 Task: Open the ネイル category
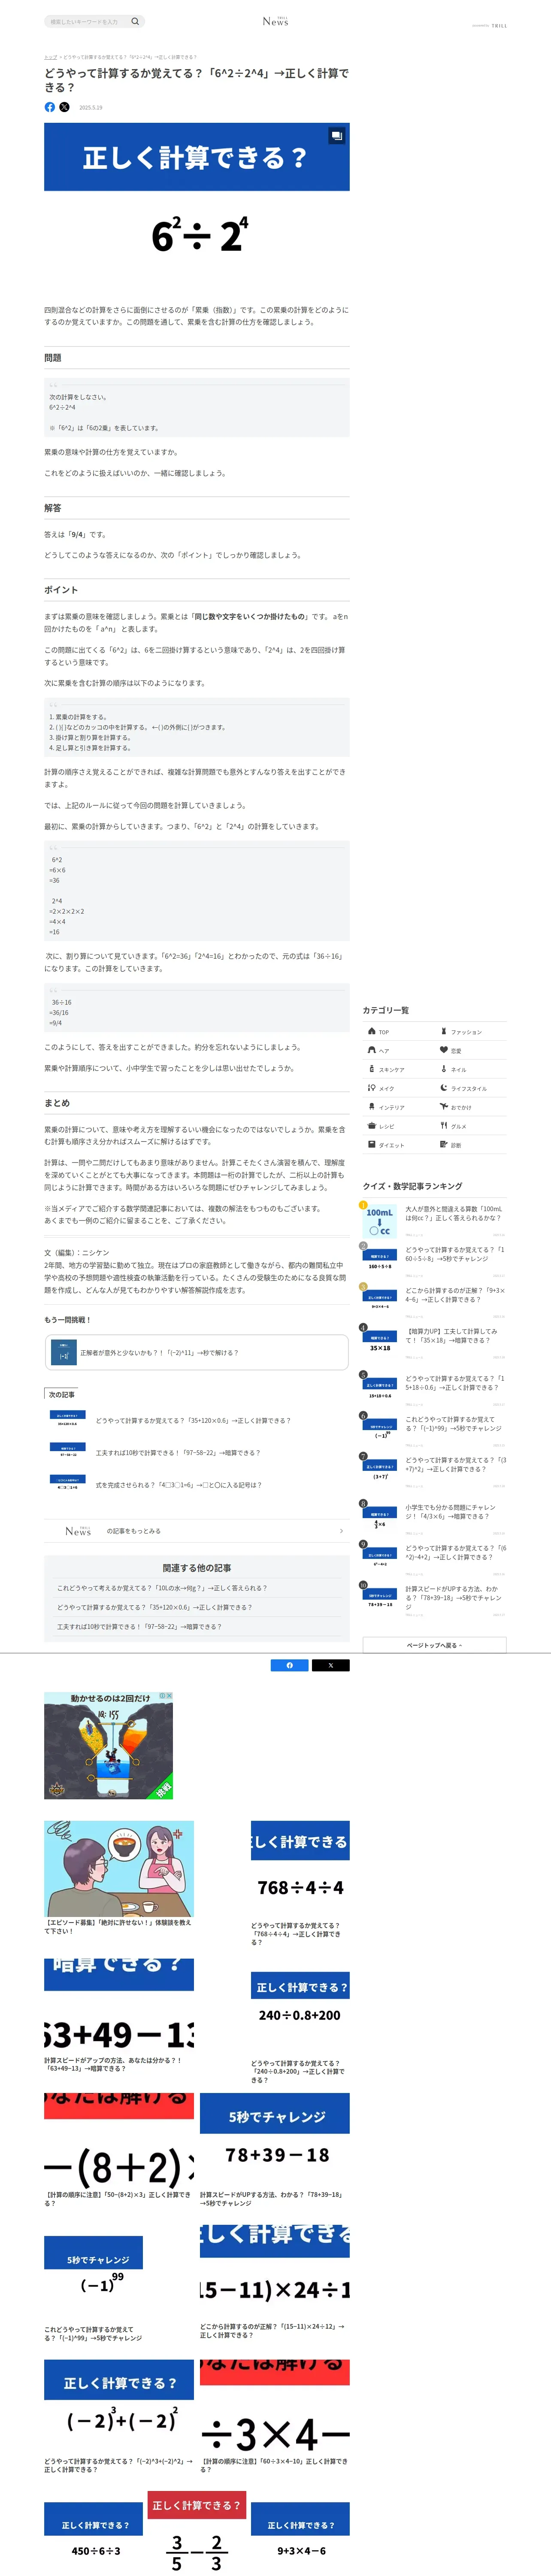pos(471,1069)
